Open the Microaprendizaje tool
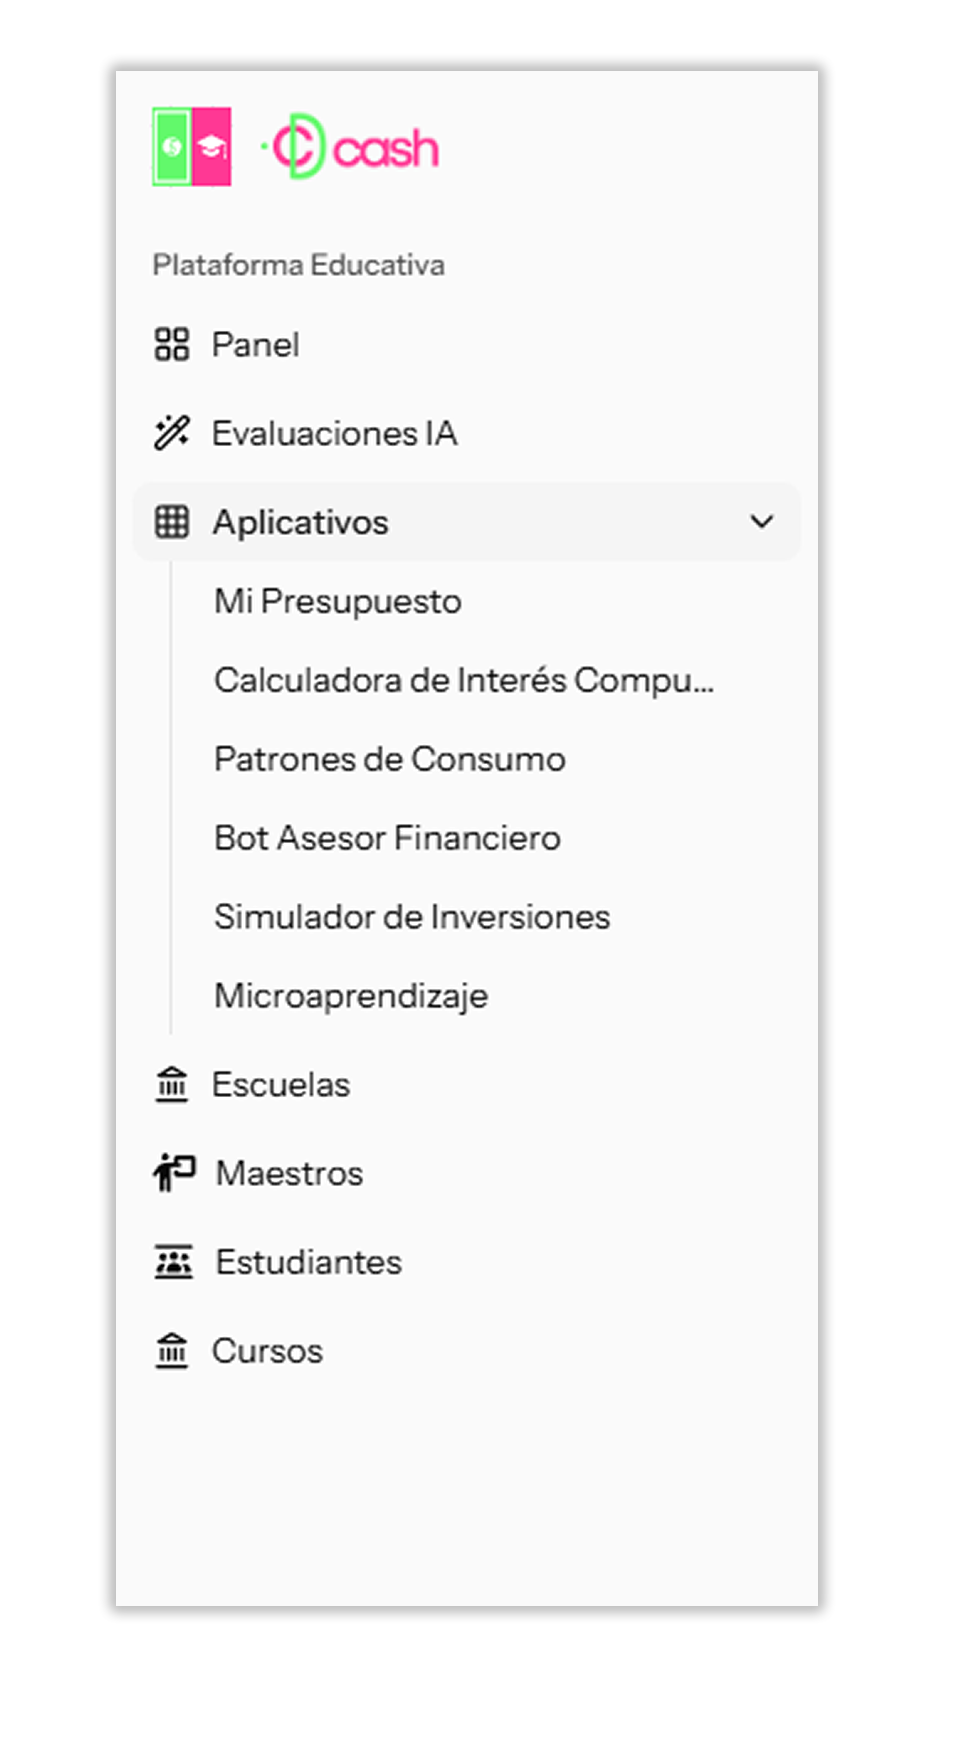Image resolution: width=973 pixels, height=1738 pixels. click(350, 995)
